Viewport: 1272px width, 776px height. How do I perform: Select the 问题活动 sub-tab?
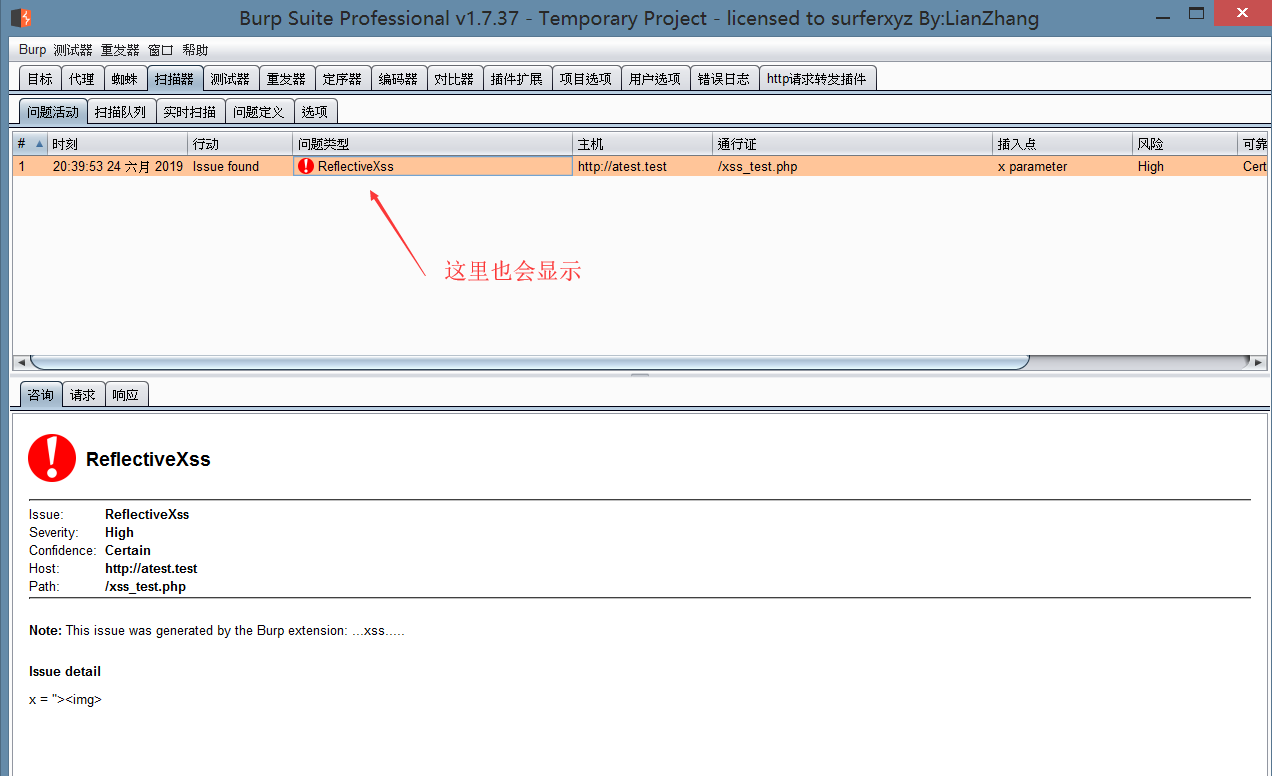click(53, 112)
